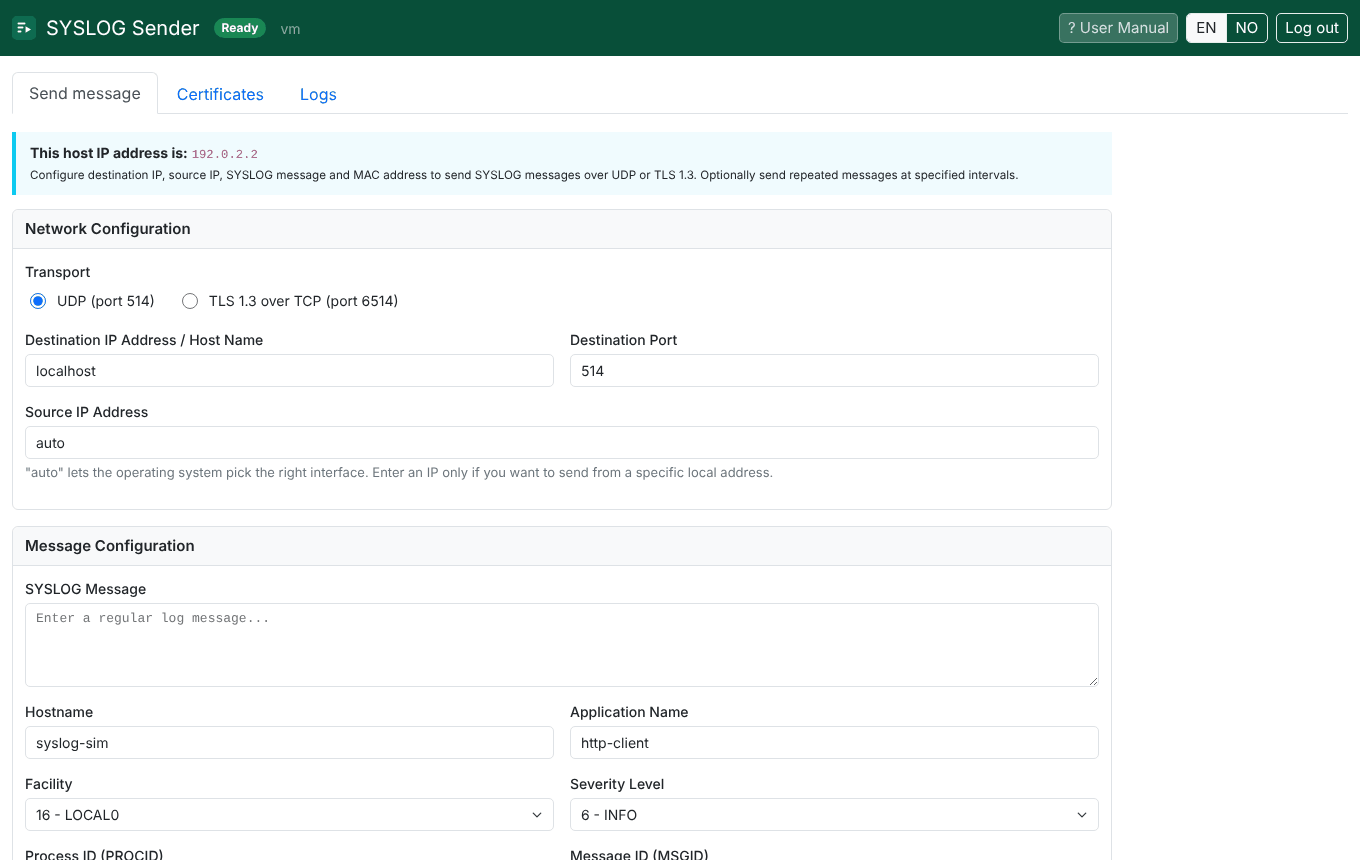
Task: Open the Severity Level dropdown
Action: pos(834,815)
